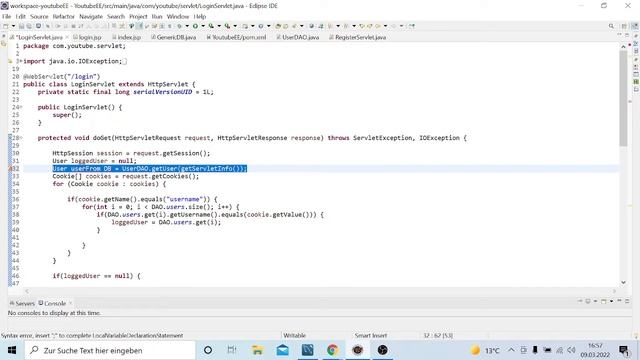Image resolution: width=640 pixels, height=360 pixels.
Task: Click the New file toolbar icon
Action: [6, 26]
